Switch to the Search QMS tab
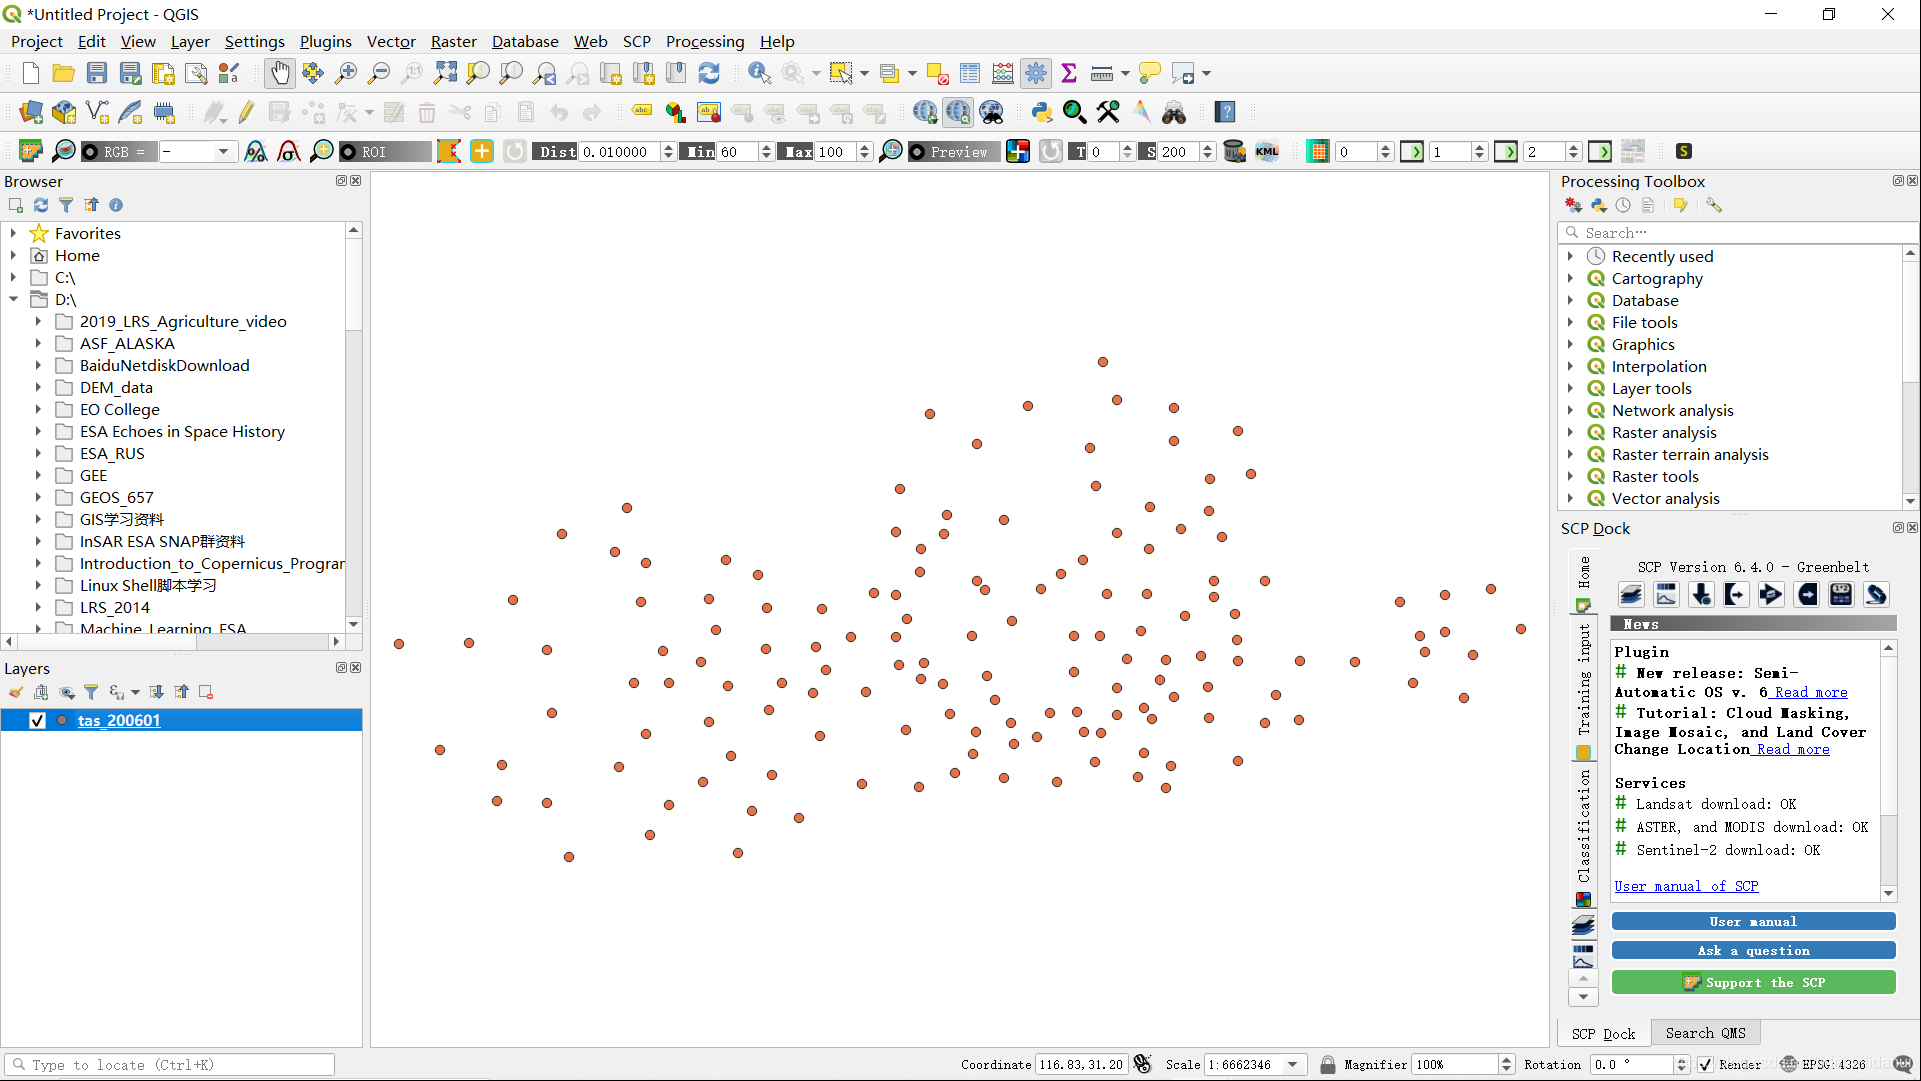Image resolution: width=1921 pixels, height=1081 pixels. 1705,1033
